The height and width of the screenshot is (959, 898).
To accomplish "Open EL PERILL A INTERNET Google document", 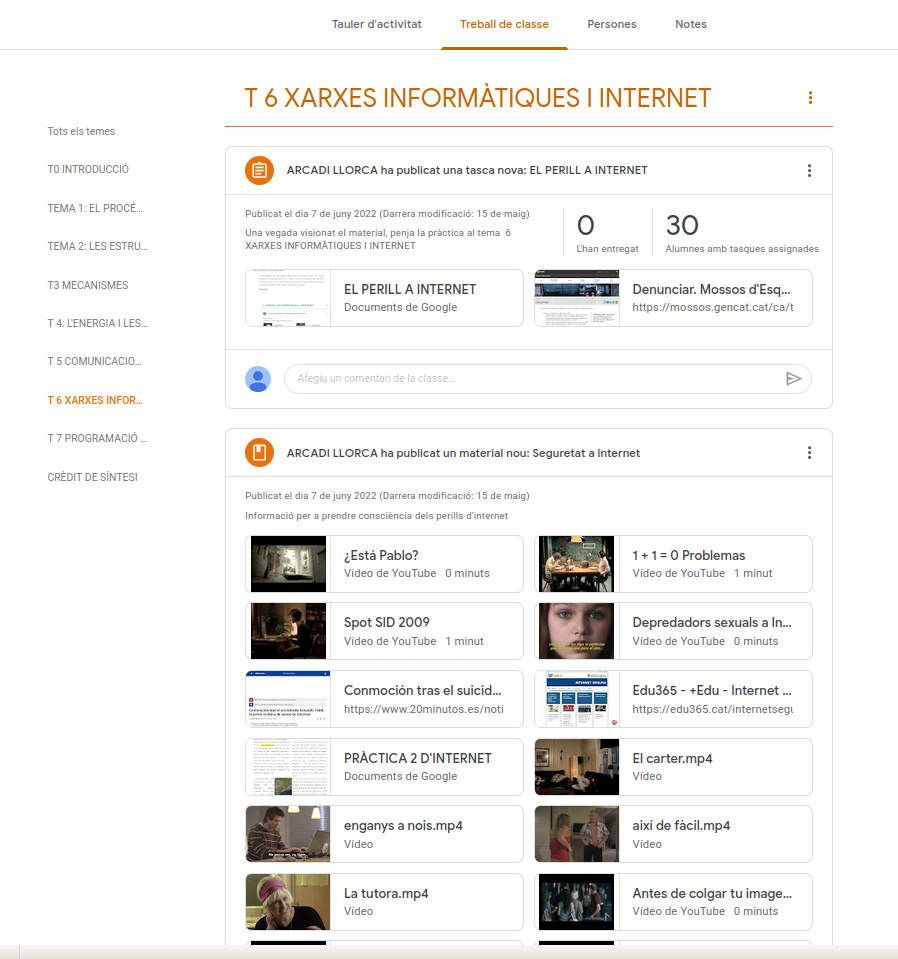I will (384, 298).
